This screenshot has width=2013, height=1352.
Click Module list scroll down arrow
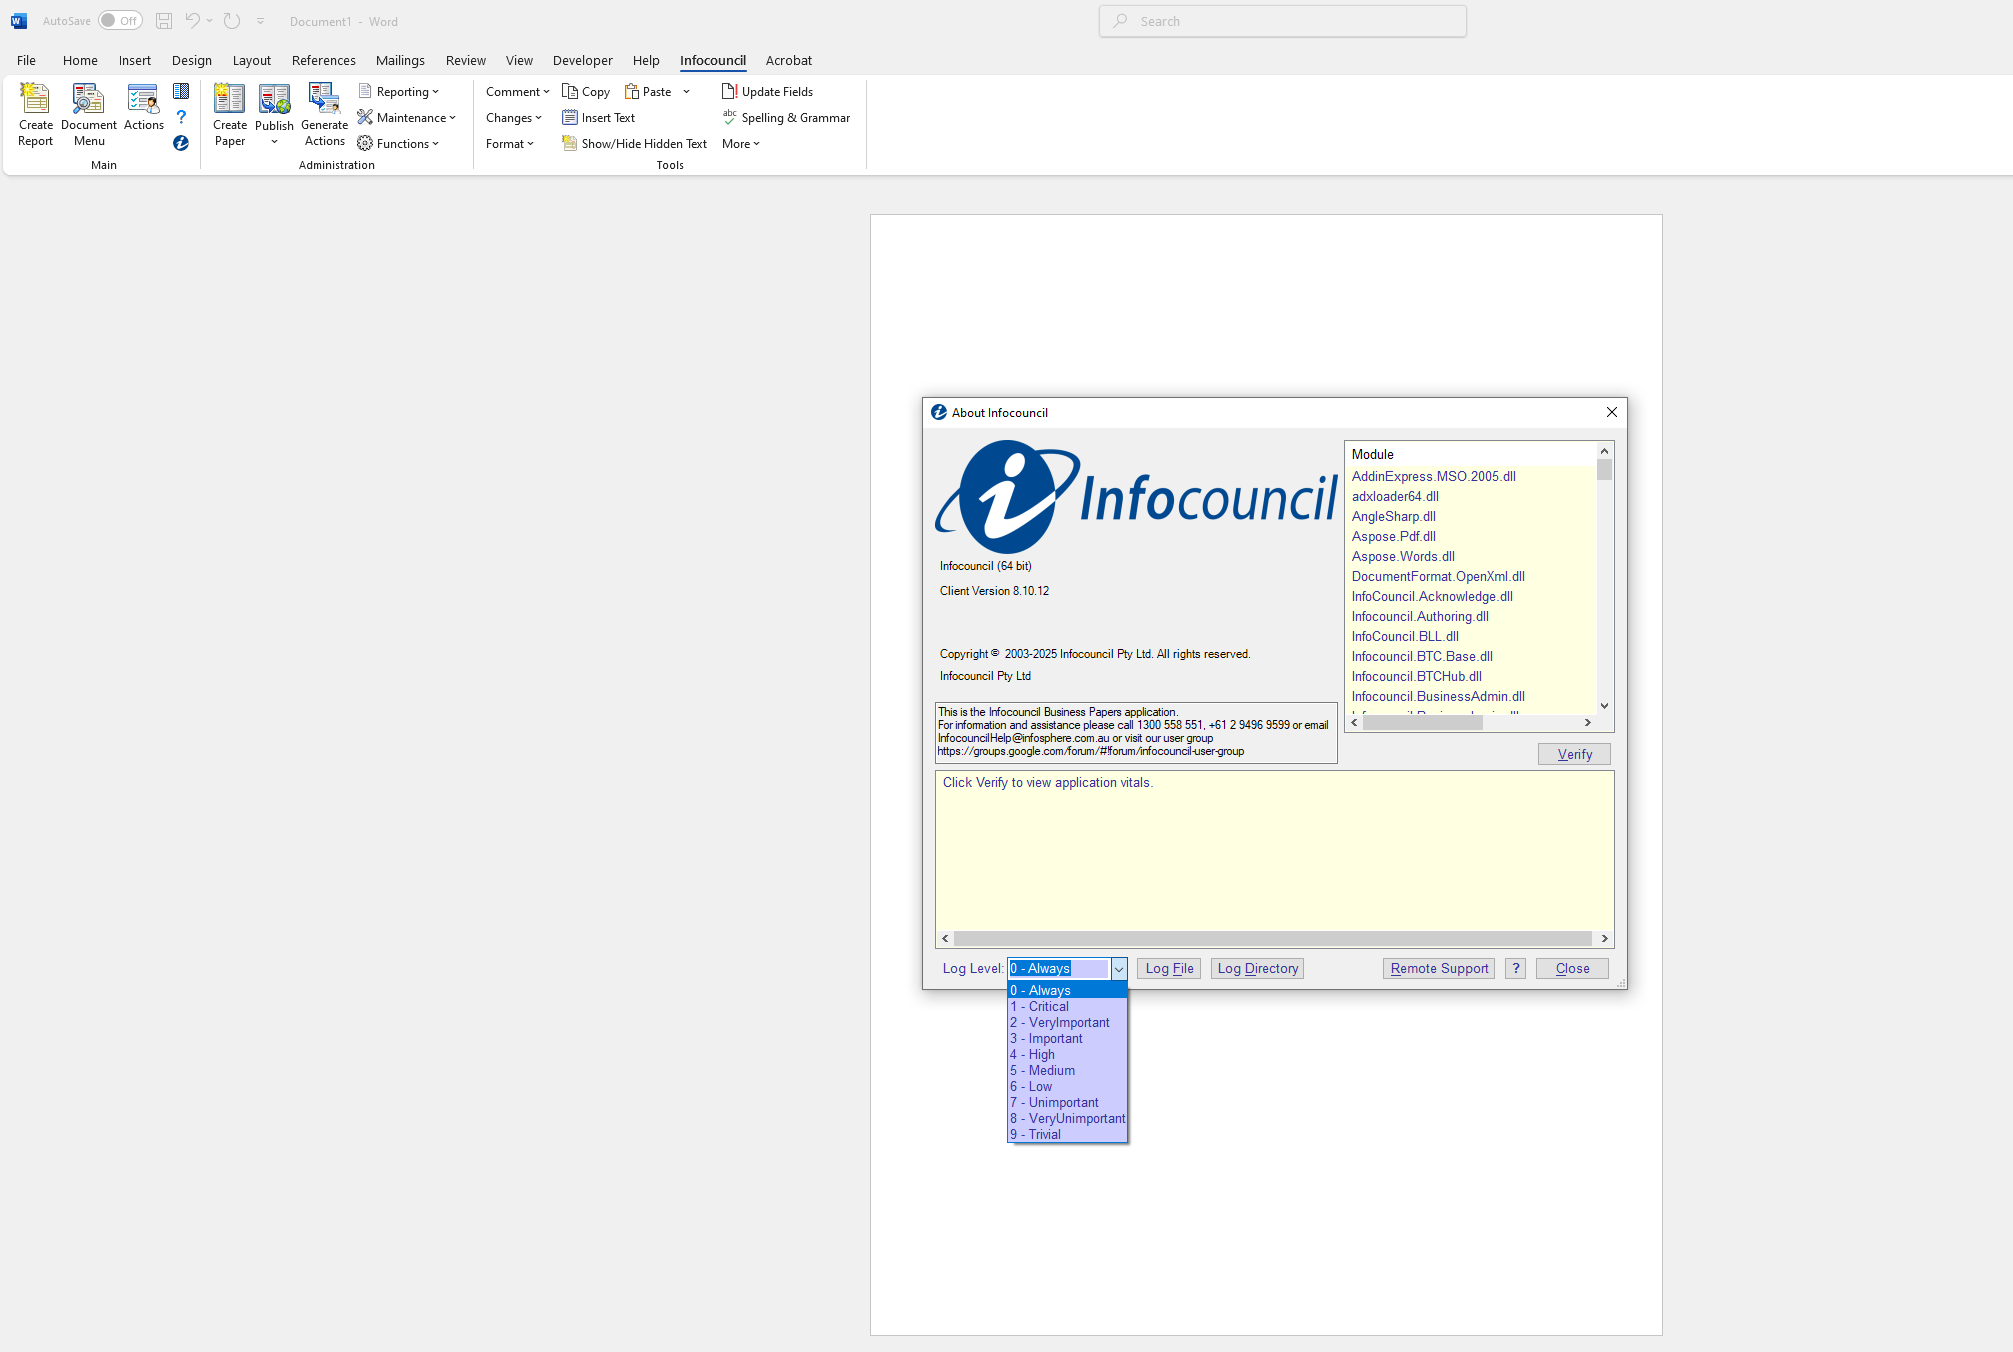click(1605, 705)
